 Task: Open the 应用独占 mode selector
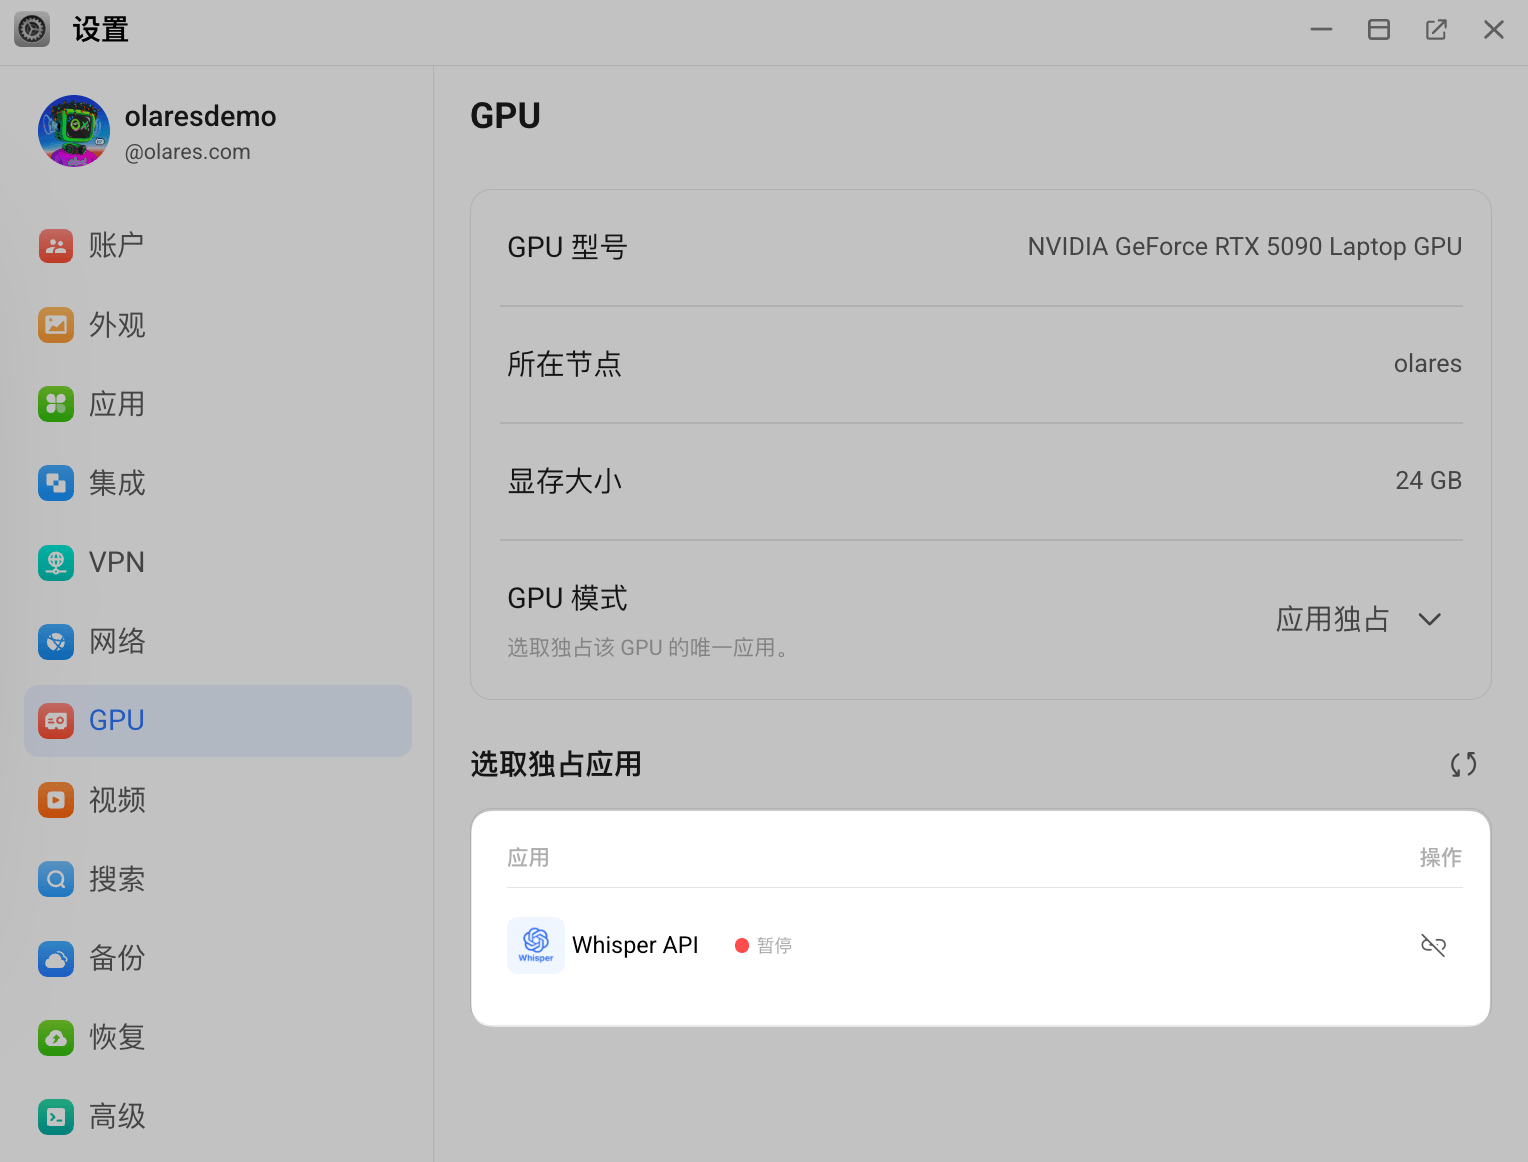(1333, 619)
